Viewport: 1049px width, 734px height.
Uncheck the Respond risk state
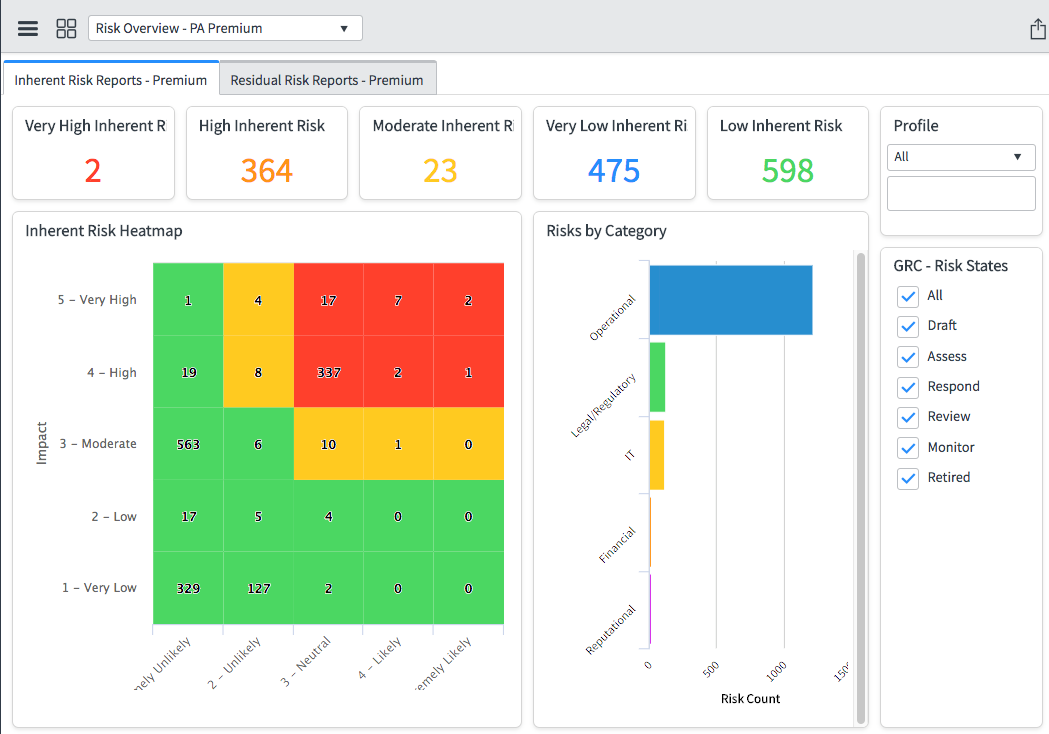tap(908, 387)
